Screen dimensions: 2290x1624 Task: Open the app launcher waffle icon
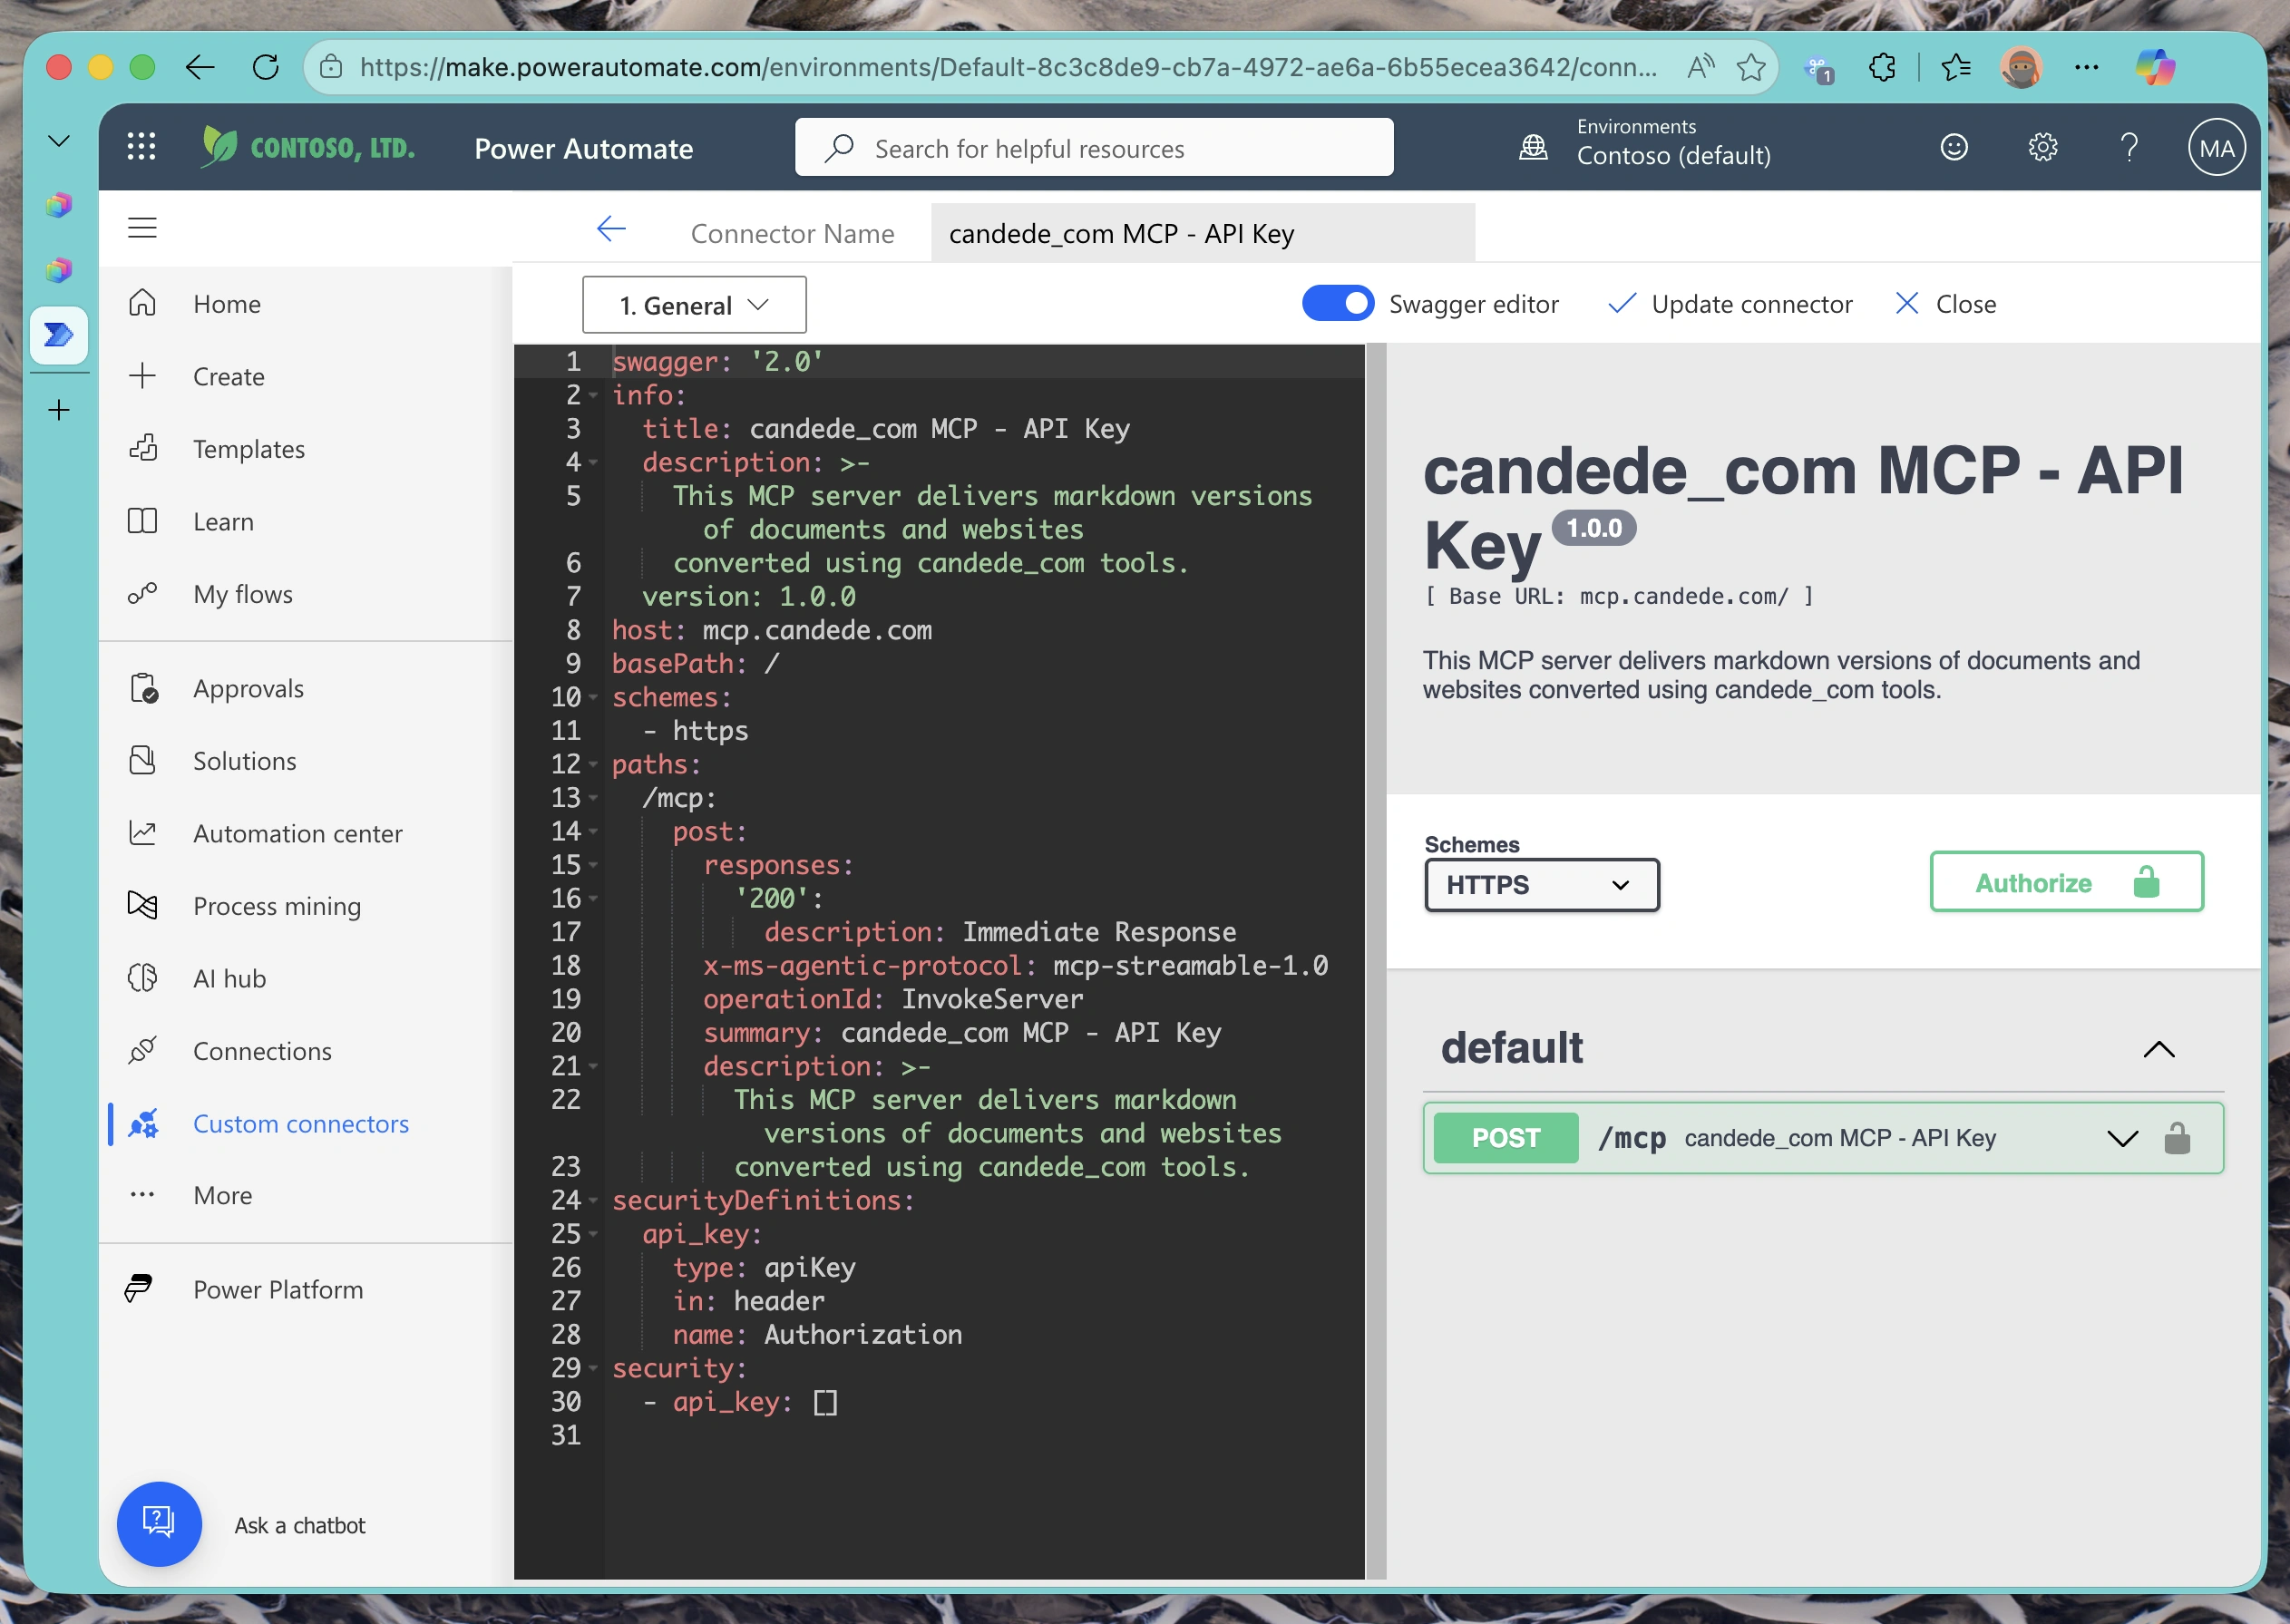(x=141, y=147)
